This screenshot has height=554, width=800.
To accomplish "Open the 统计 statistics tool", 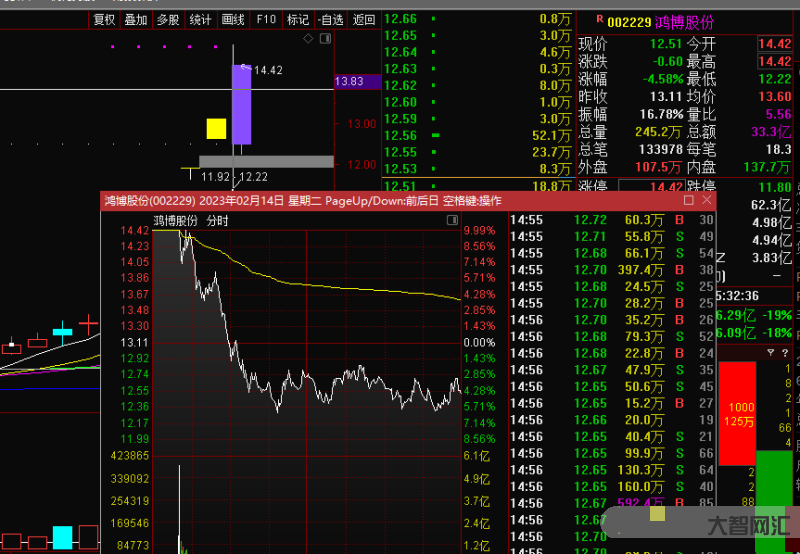I will point(200,19).
